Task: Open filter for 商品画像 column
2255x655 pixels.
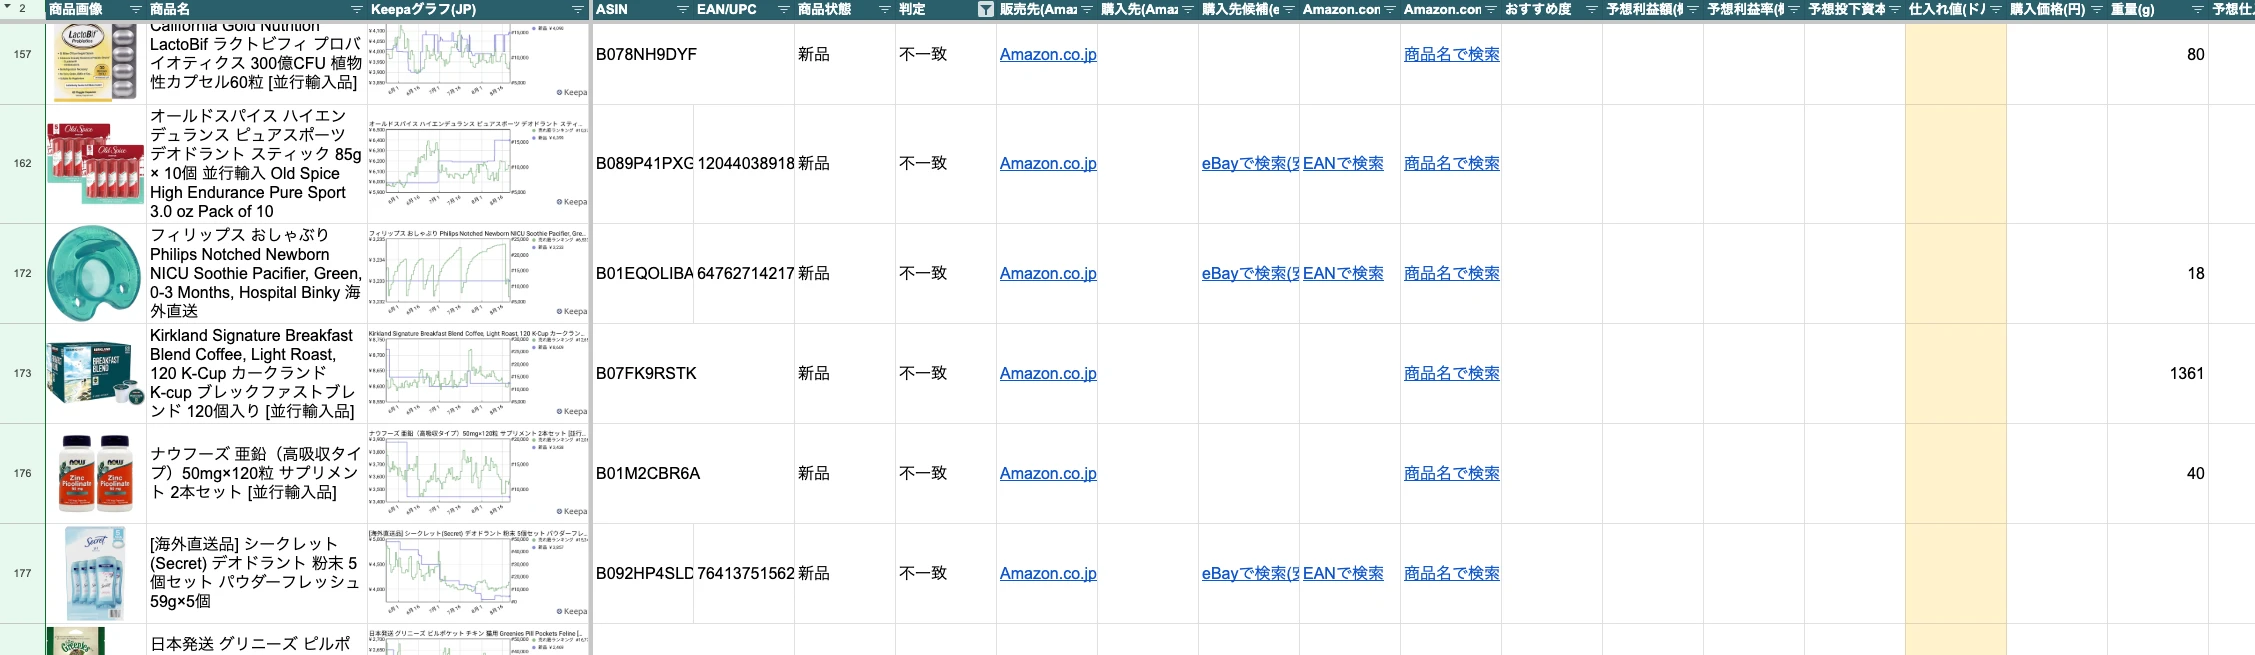Action: click(x=136, y=9)
